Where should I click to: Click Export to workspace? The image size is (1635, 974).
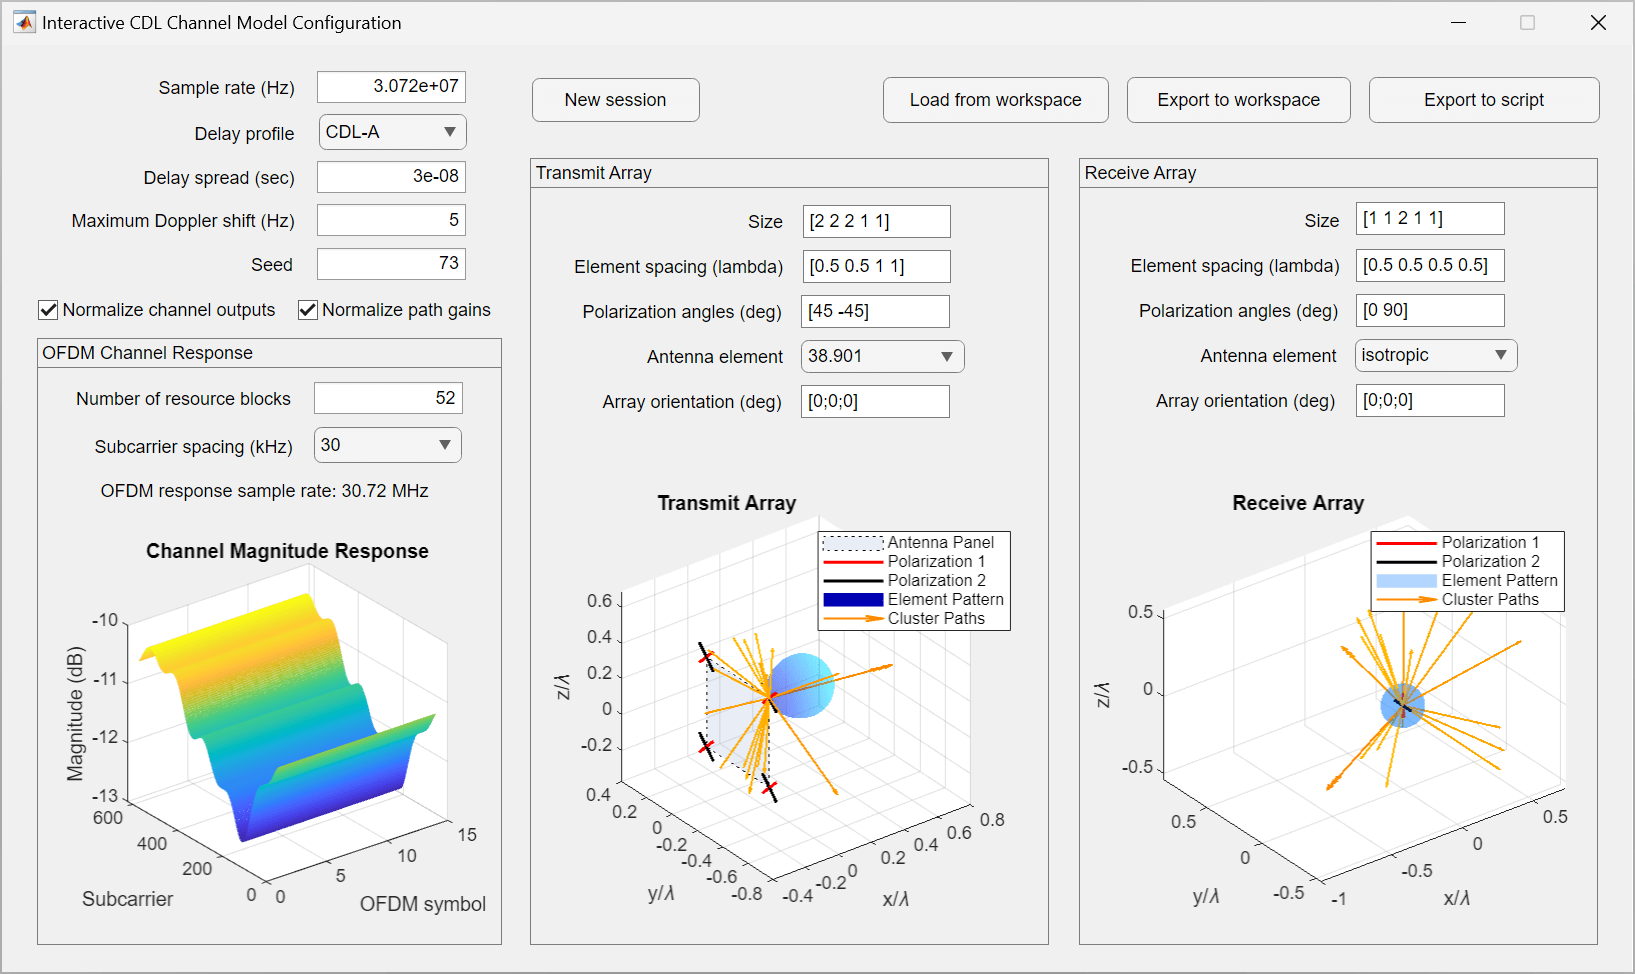coord(1238,100)
